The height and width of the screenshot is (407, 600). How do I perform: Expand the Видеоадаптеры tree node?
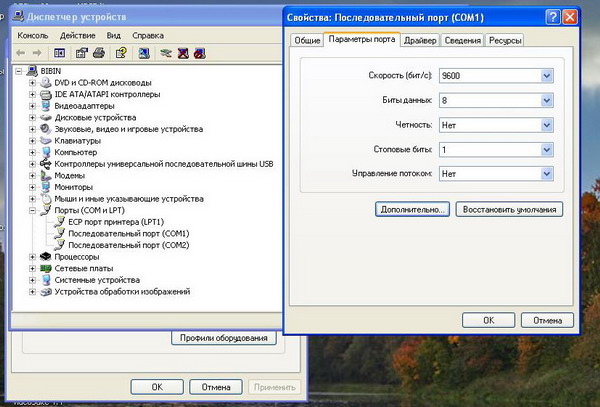coord(33,105)
